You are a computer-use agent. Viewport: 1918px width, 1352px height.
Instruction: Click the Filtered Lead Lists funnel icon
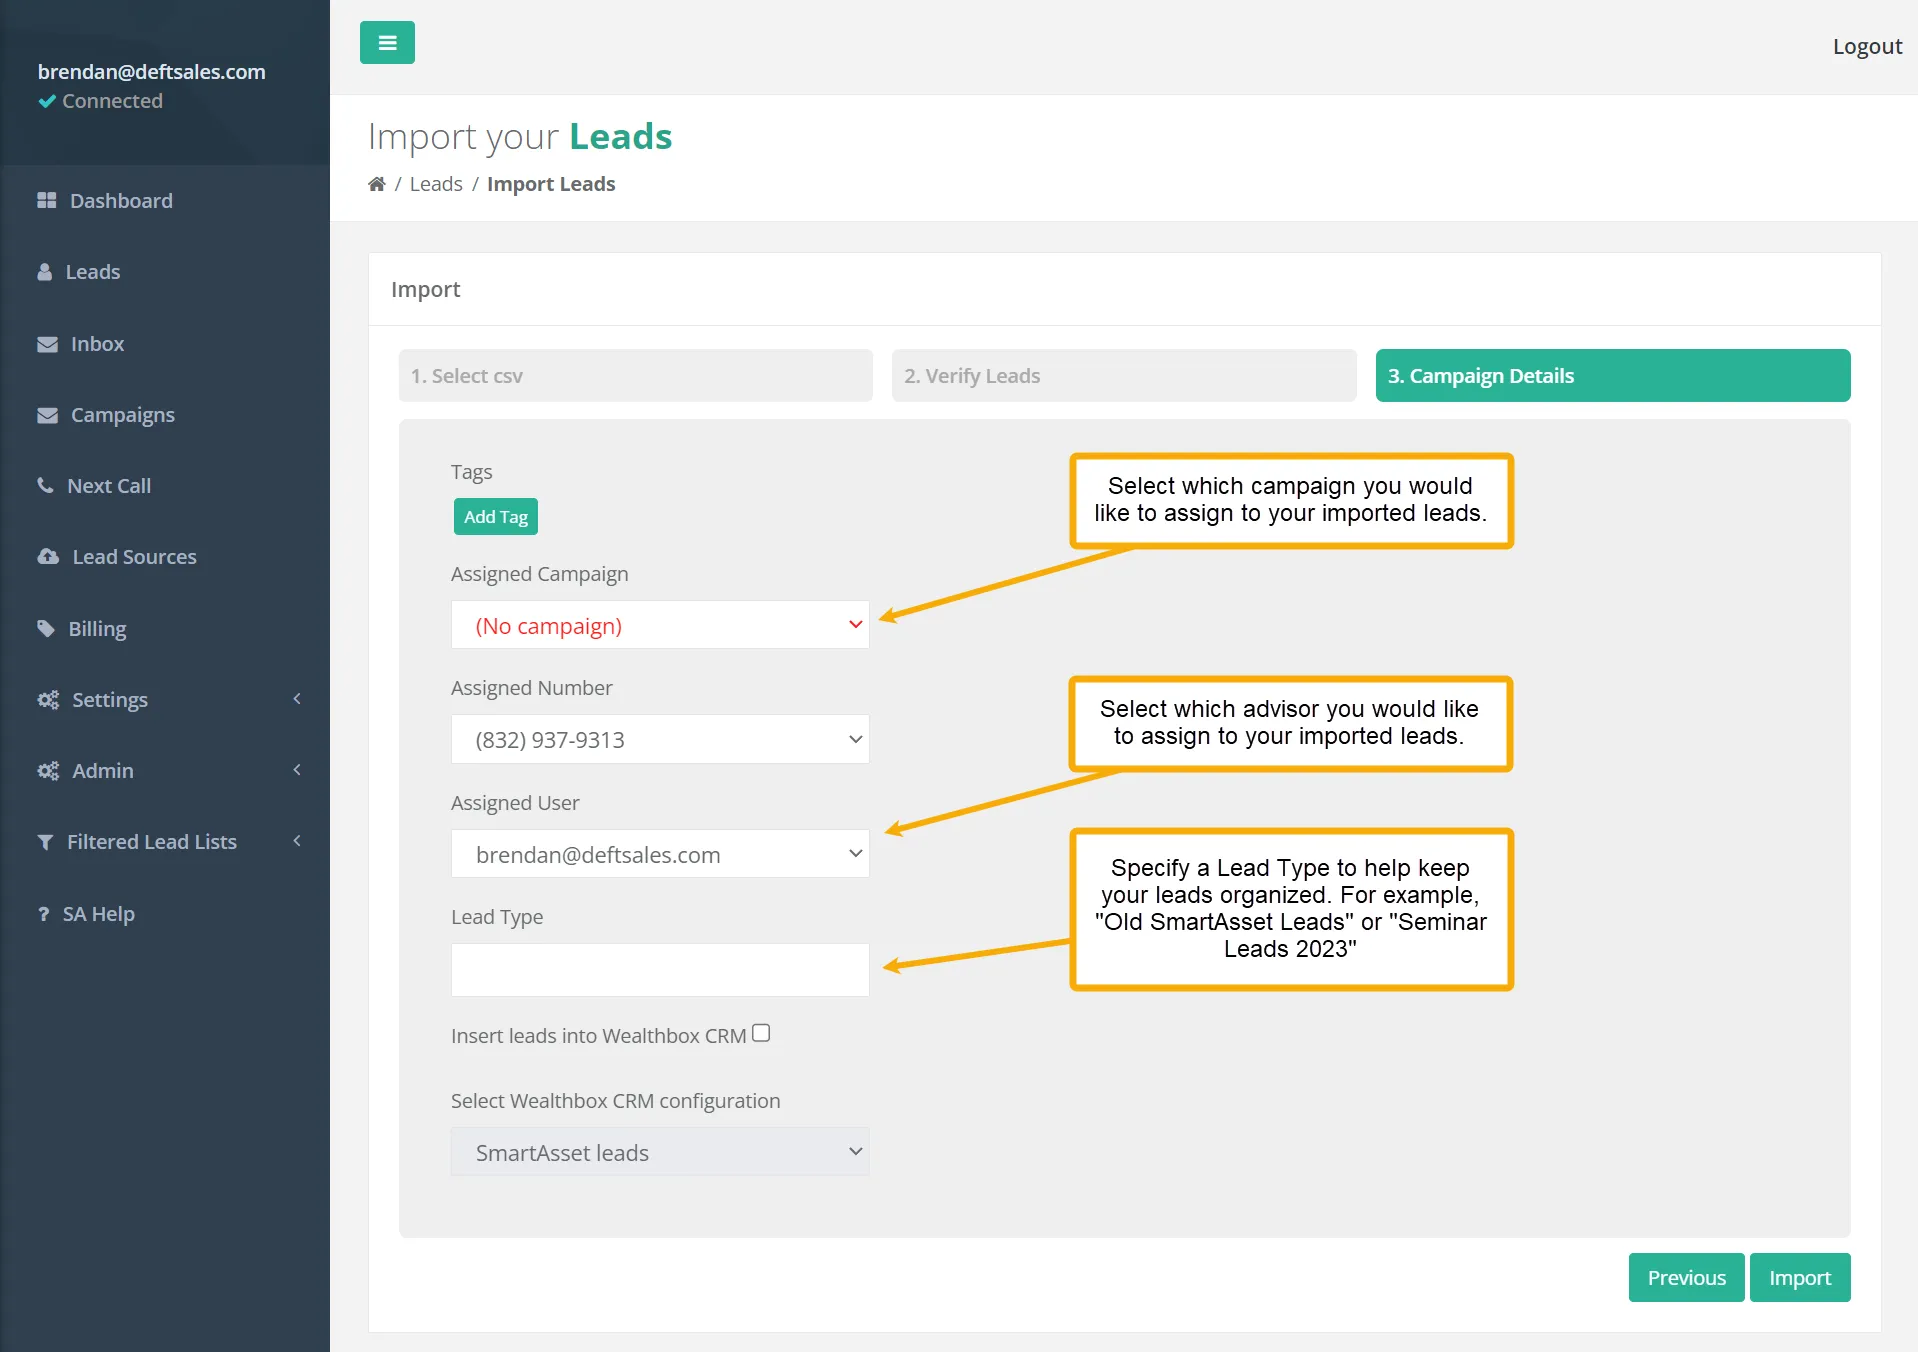tap(45, 842)
